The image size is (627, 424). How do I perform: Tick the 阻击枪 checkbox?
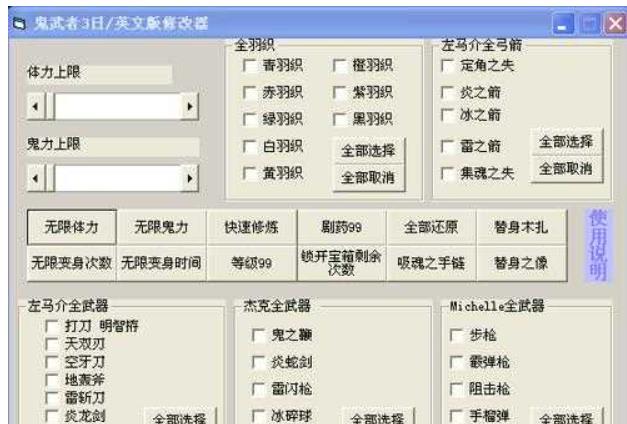point(457,389)
